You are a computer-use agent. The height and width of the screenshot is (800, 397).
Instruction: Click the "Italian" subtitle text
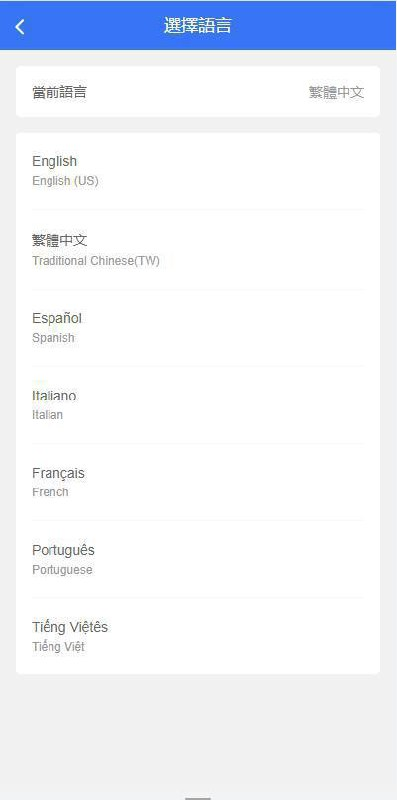click(47, 415)
